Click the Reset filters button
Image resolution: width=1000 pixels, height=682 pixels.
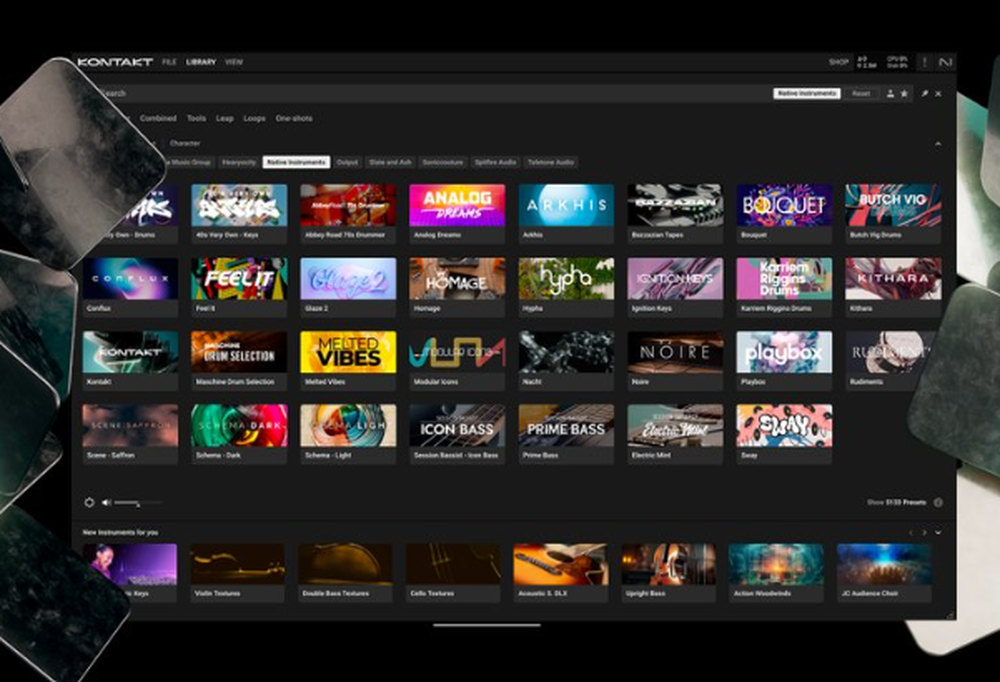click(861, 93)
